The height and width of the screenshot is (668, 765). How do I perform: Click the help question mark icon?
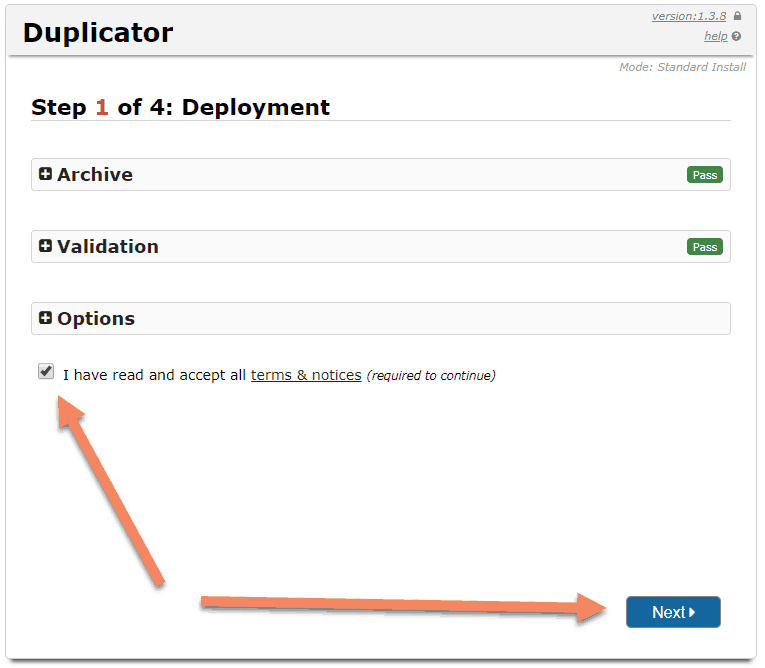coord(736,36)
